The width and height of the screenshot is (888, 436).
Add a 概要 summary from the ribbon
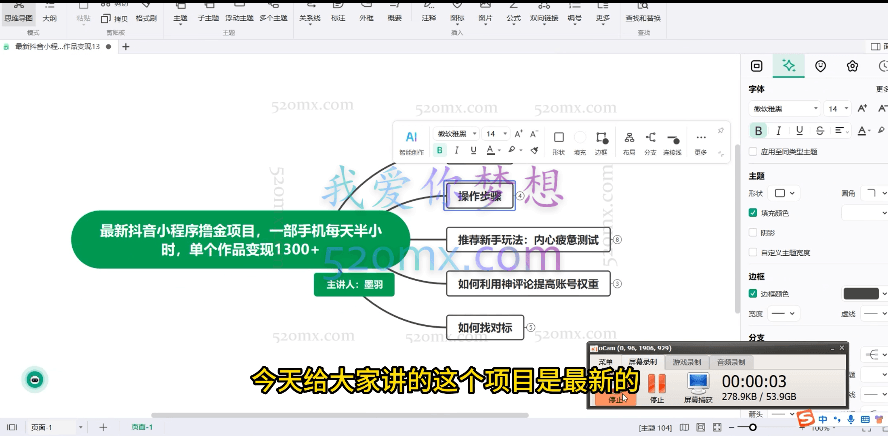pos(395,12)
